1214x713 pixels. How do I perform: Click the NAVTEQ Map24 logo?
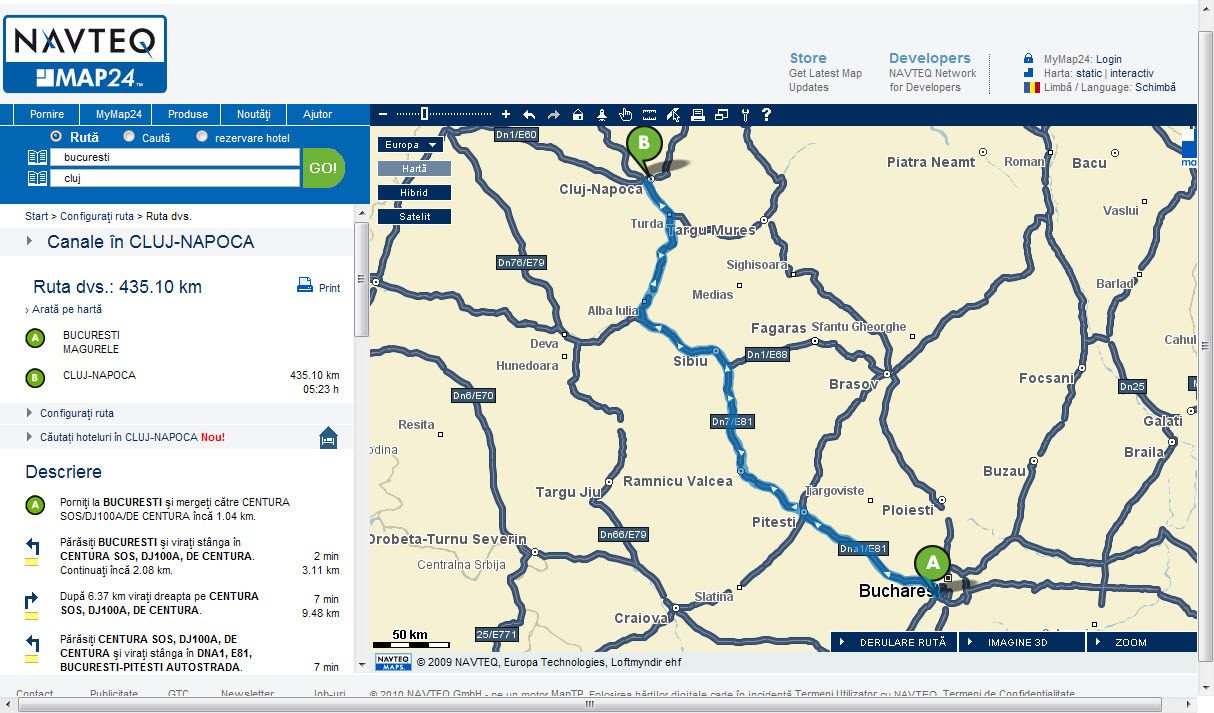pyautogui.click(x=85, y=54)
